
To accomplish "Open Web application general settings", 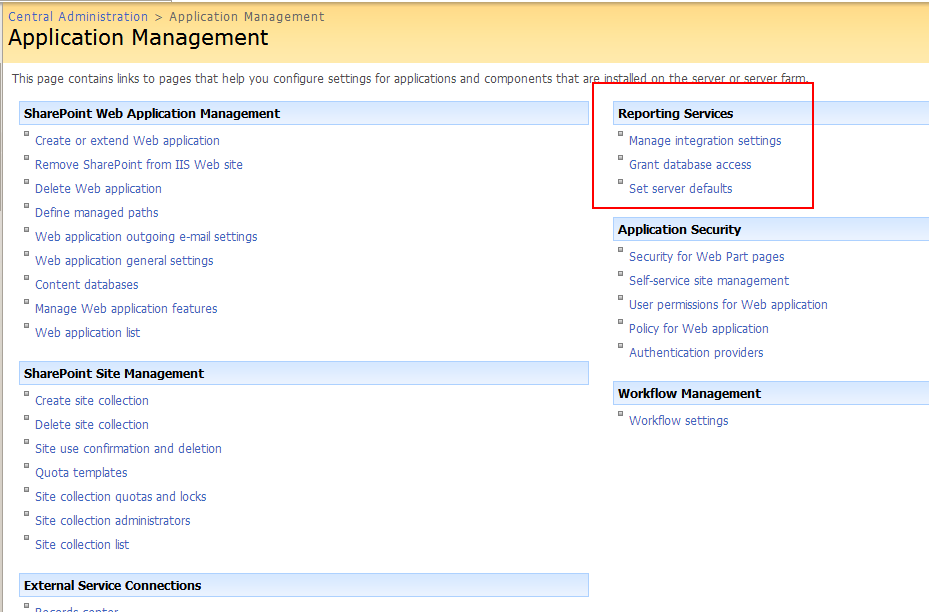I will 124,261.
